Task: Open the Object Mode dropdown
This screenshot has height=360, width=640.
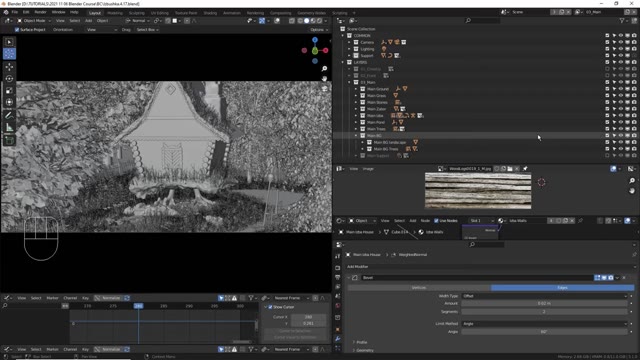Action: (x=34, y=20)
